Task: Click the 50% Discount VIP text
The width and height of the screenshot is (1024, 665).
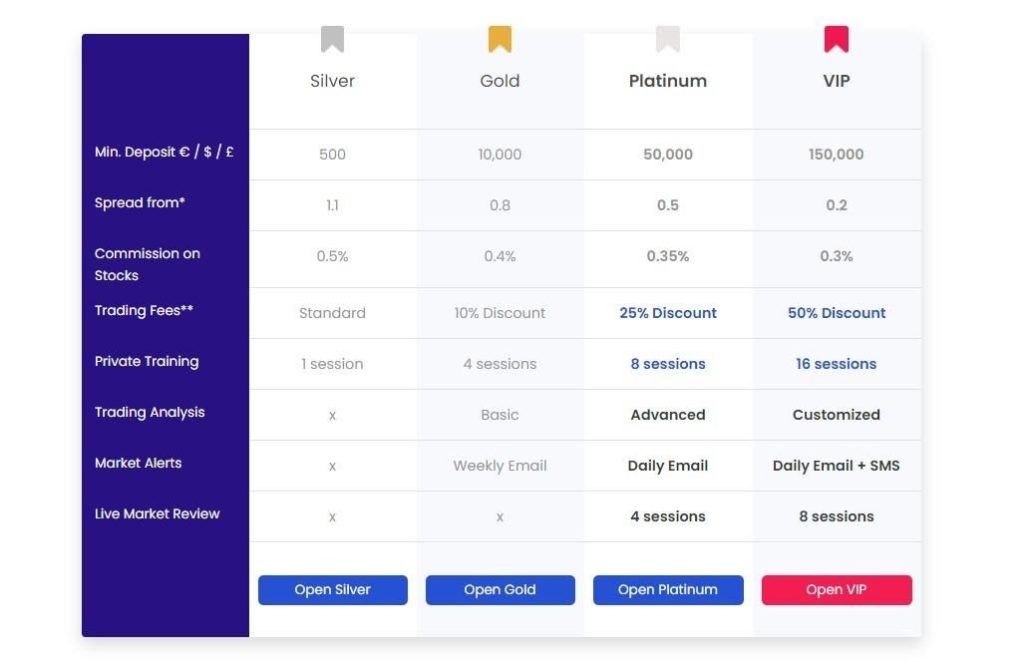Action: pyautogui.click(x=836, y=313)
